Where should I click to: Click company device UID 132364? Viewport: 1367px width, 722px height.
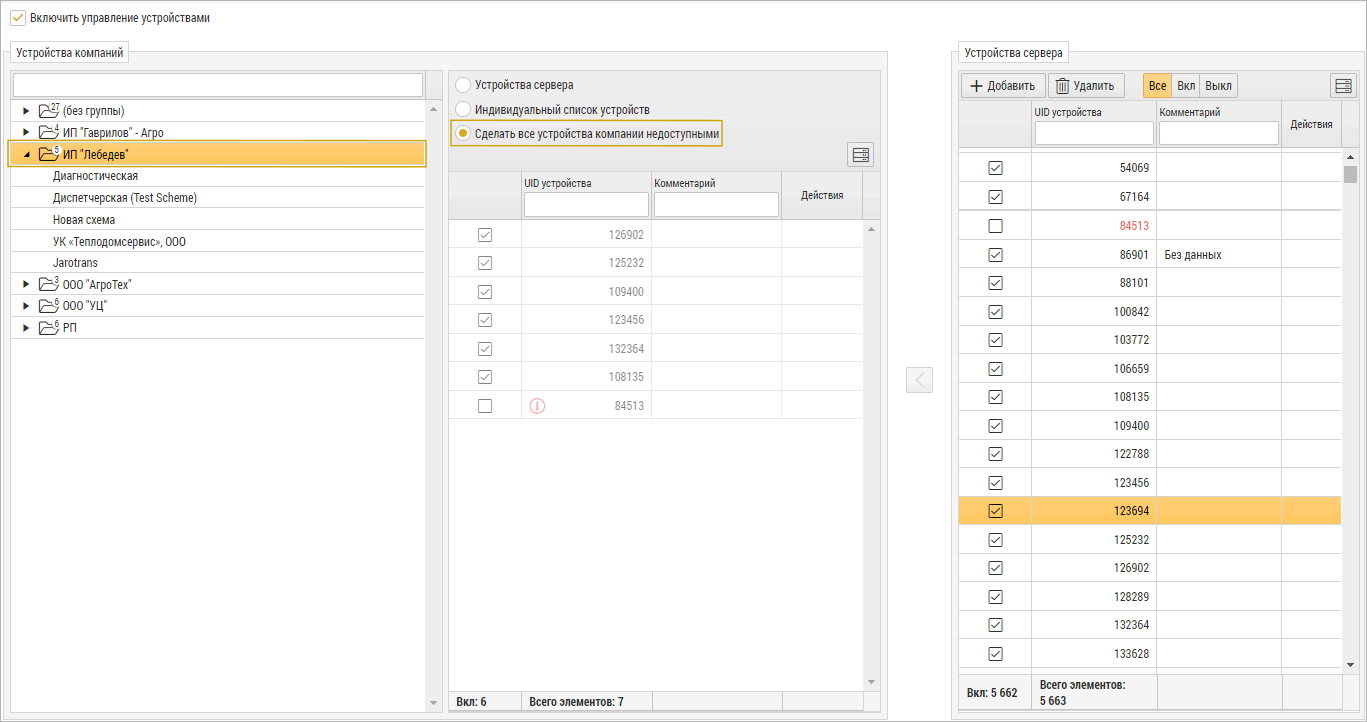tap(626, 349)
